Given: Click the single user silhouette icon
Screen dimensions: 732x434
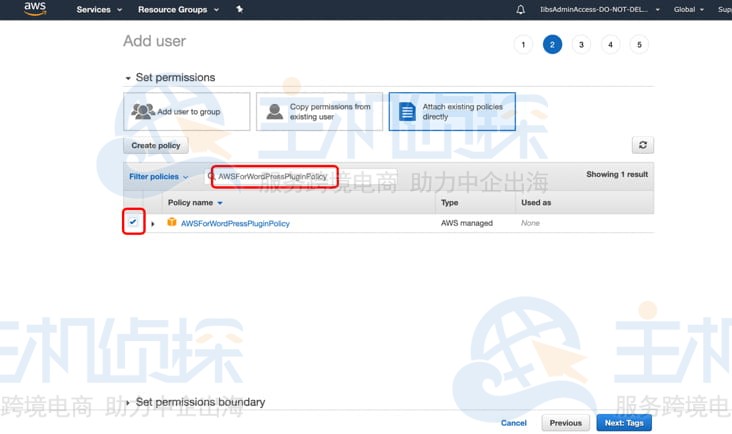Looking at the screenshot, I should click(274, 112).
